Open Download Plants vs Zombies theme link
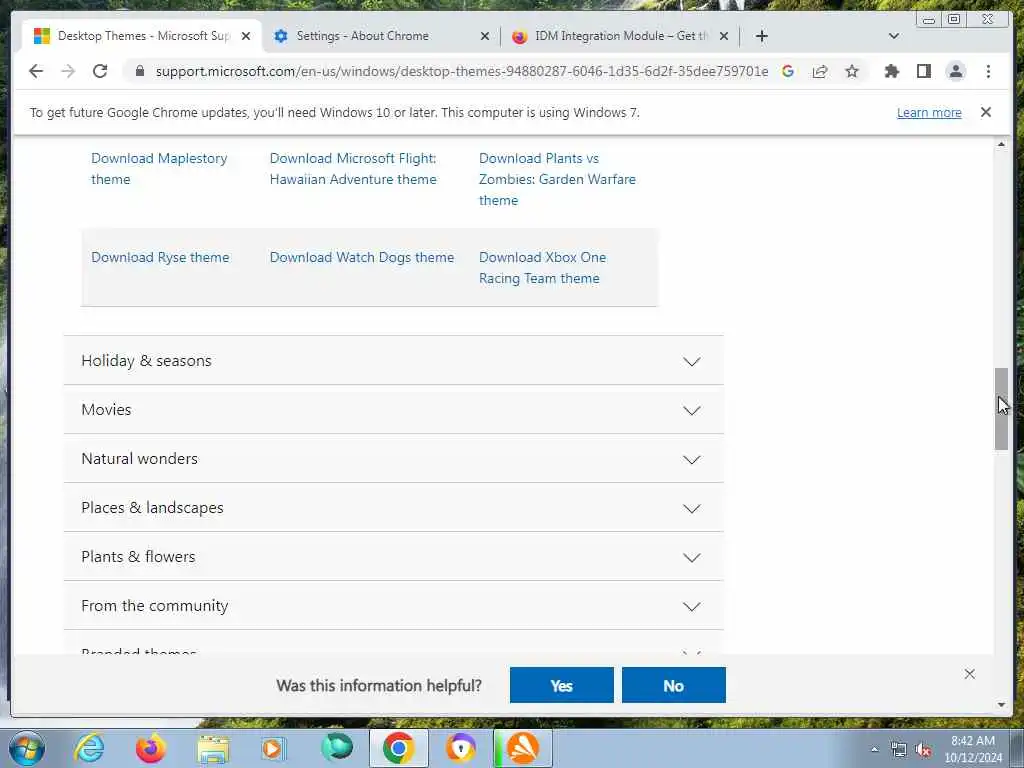This screenshot has width=1024, height=768. point(557,179)
